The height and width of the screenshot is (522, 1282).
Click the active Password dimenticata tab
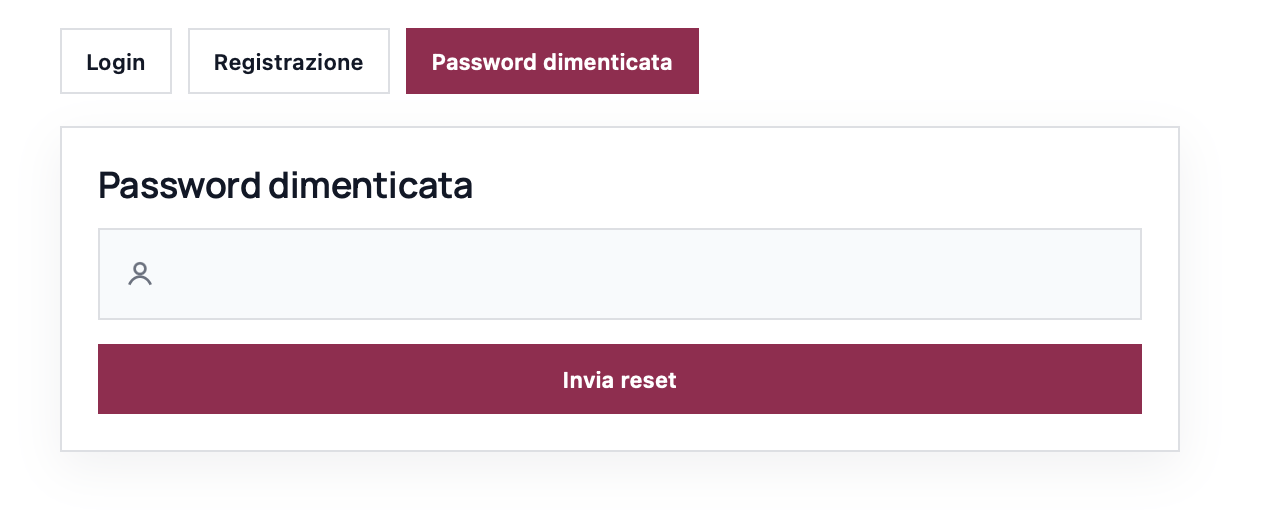coord(552,62)
